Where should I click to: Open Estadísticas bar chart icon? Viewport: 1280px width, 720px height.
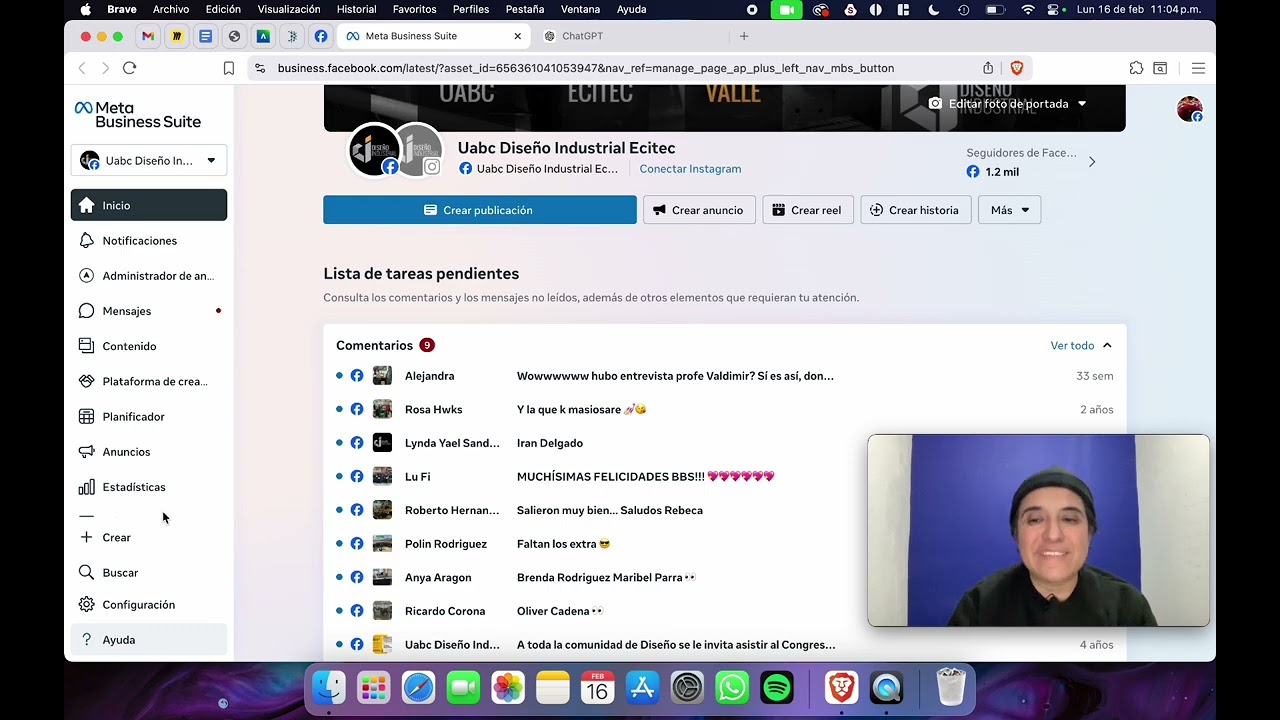pos(86,487)
